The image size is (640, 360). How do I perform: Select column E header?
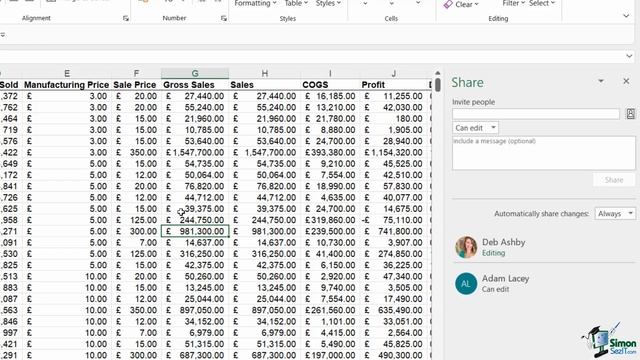click(67, 73)
